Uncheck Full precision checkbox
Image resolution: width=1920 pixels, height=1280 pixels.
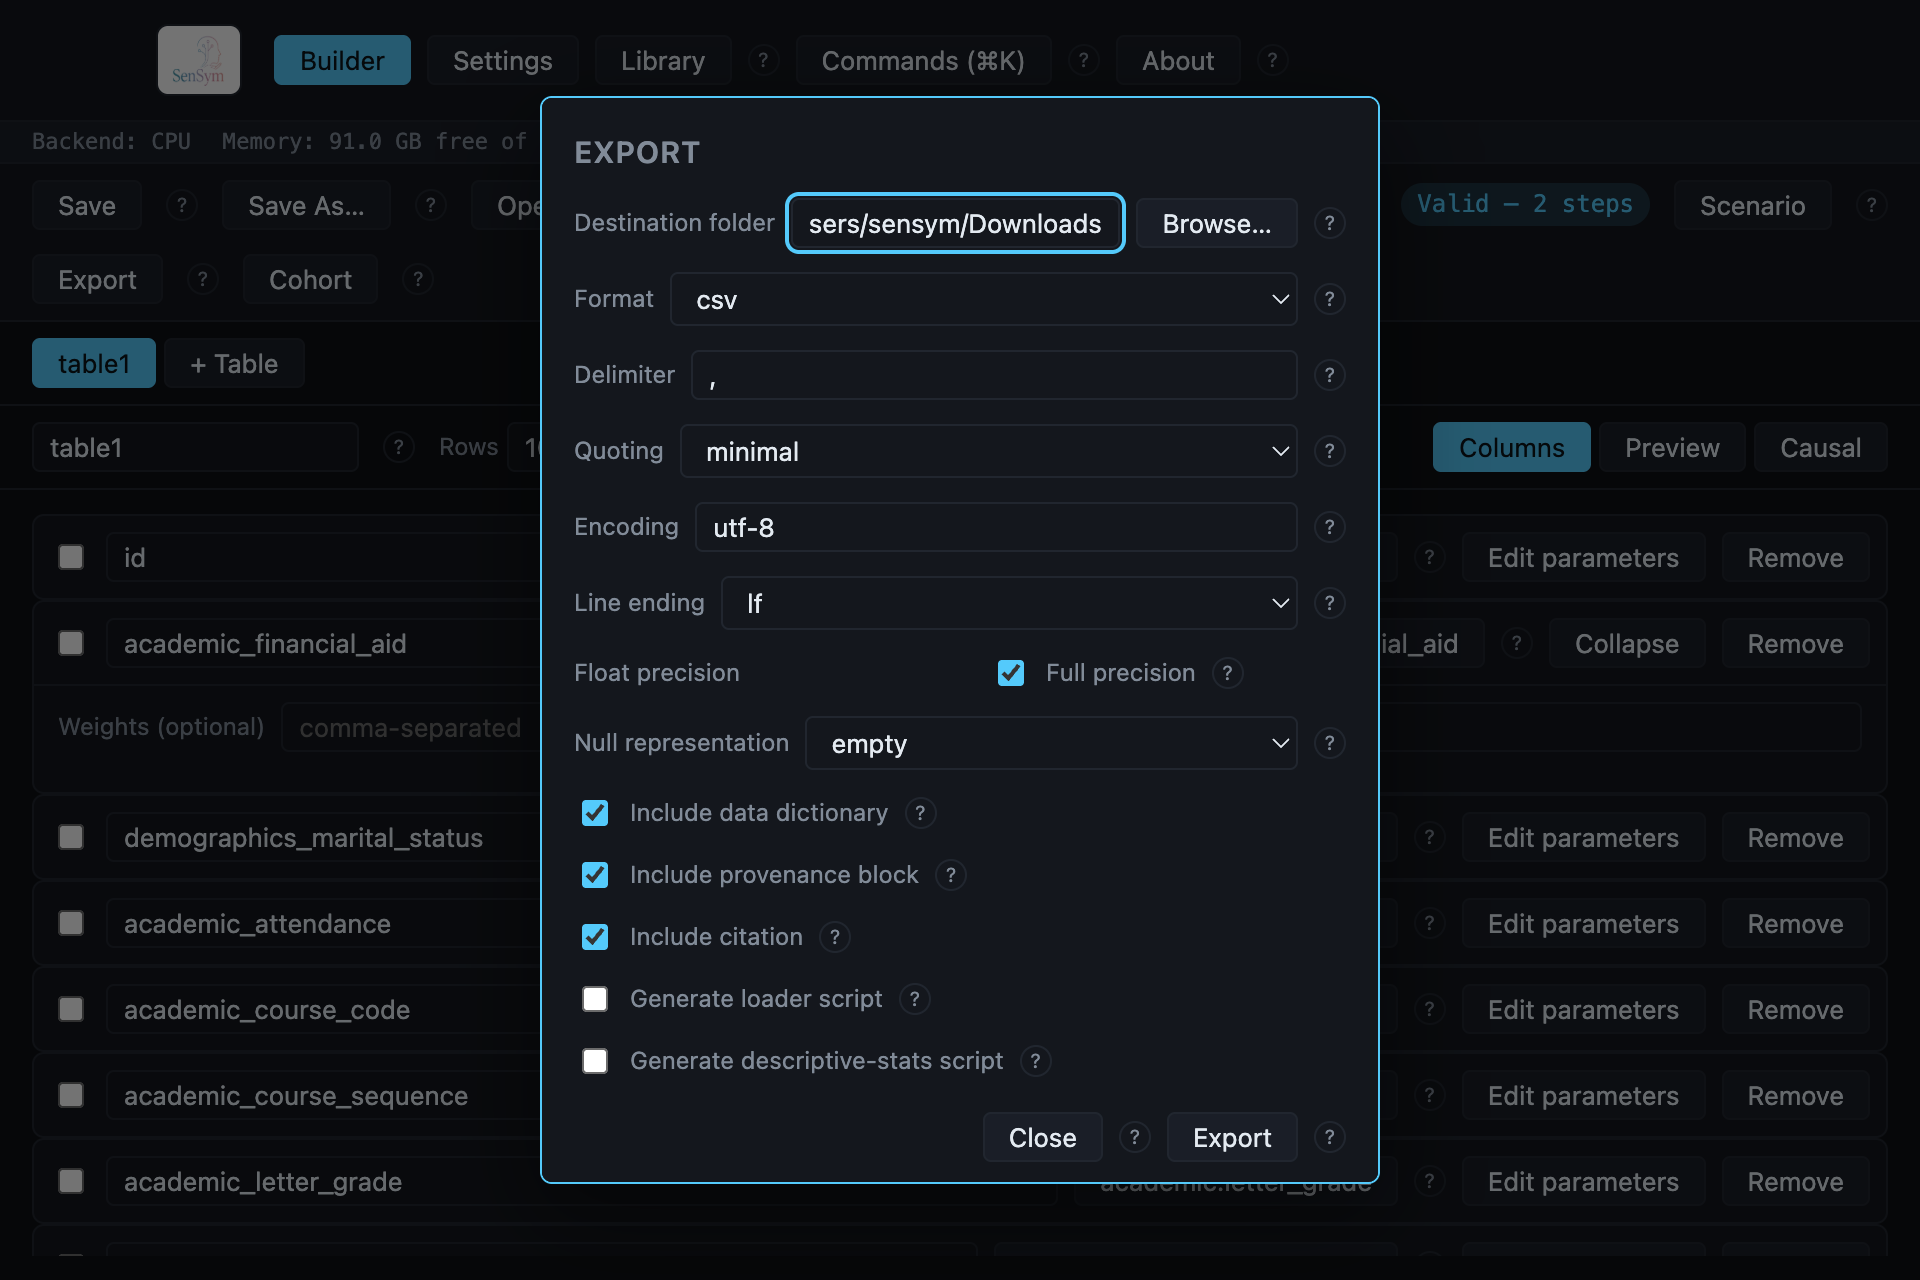(x=1011, y=673)
